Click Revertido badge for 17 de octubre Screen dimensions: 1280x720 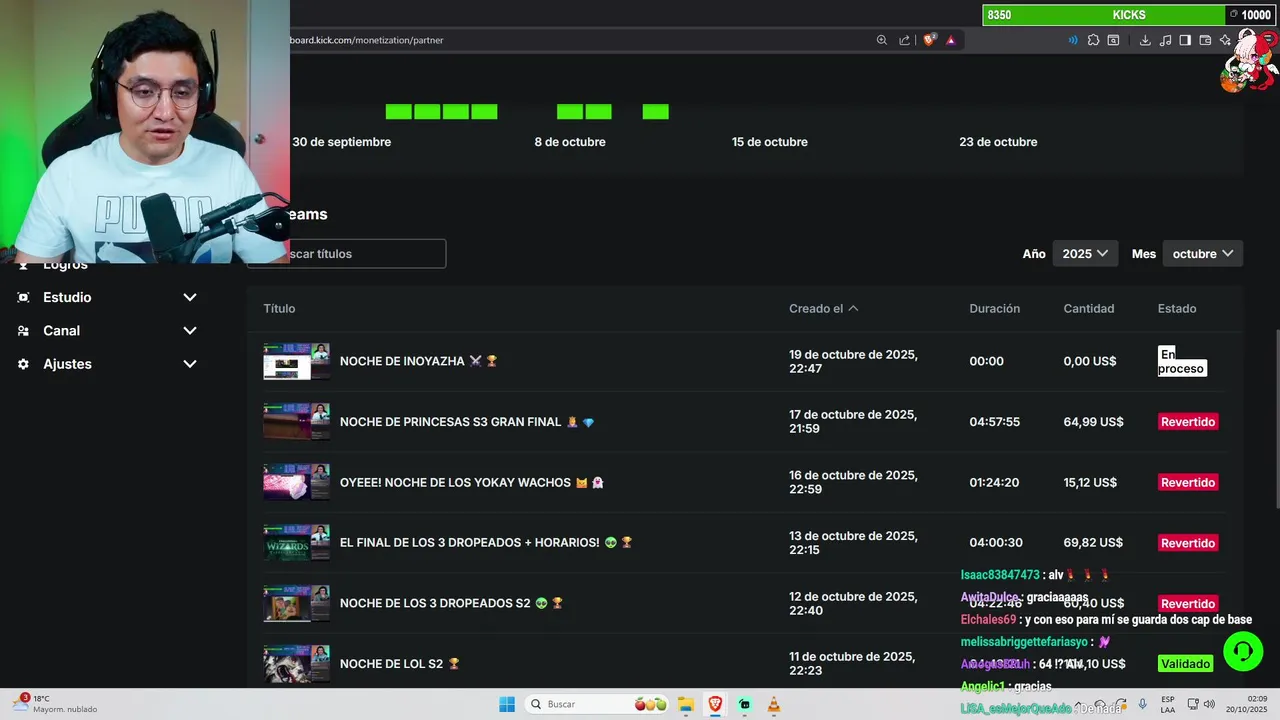pos(1188,422)
